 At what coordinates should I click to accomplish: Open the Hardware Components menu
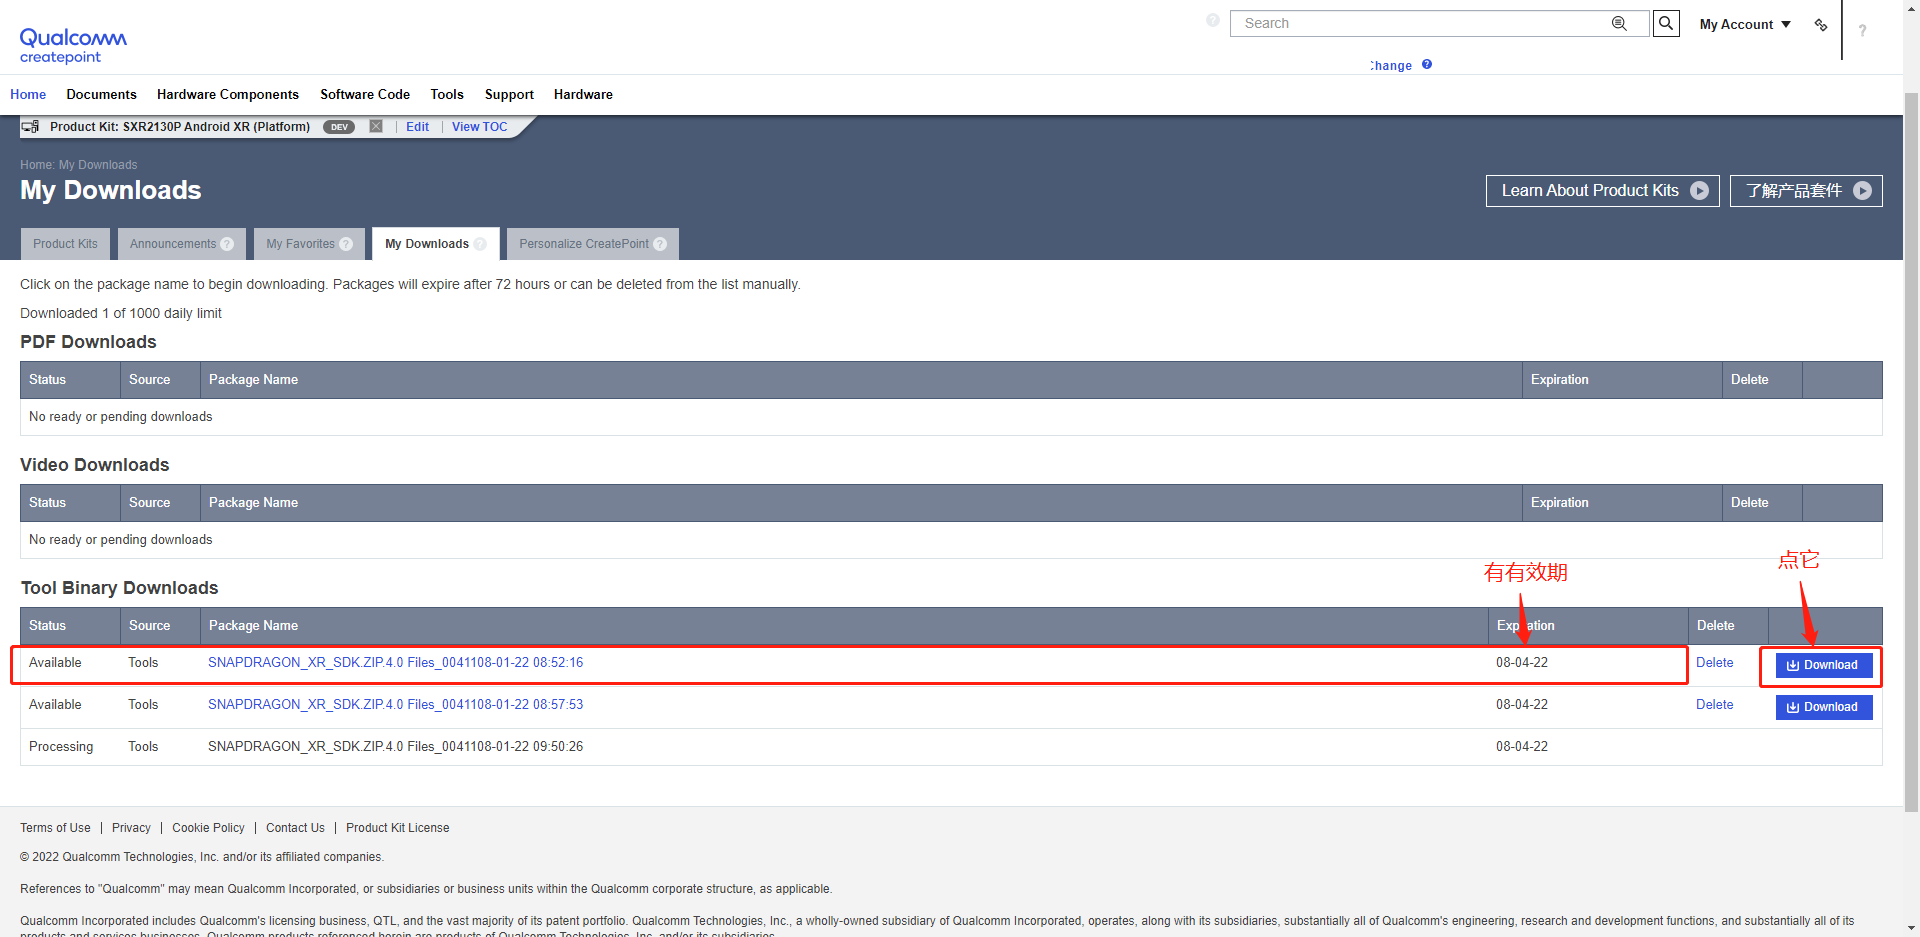point(228,94)
